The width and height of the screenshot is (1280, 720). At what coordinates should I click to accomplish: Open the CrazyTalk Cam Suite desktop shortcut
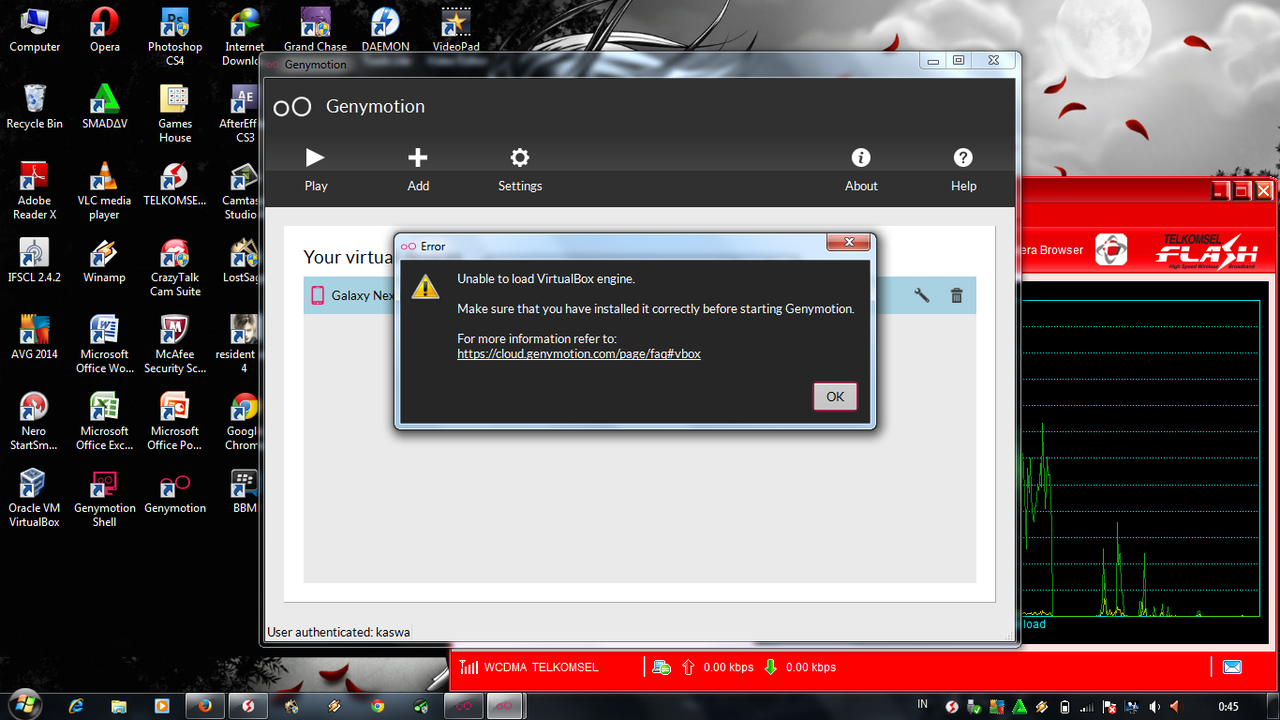tap(175, 268)
